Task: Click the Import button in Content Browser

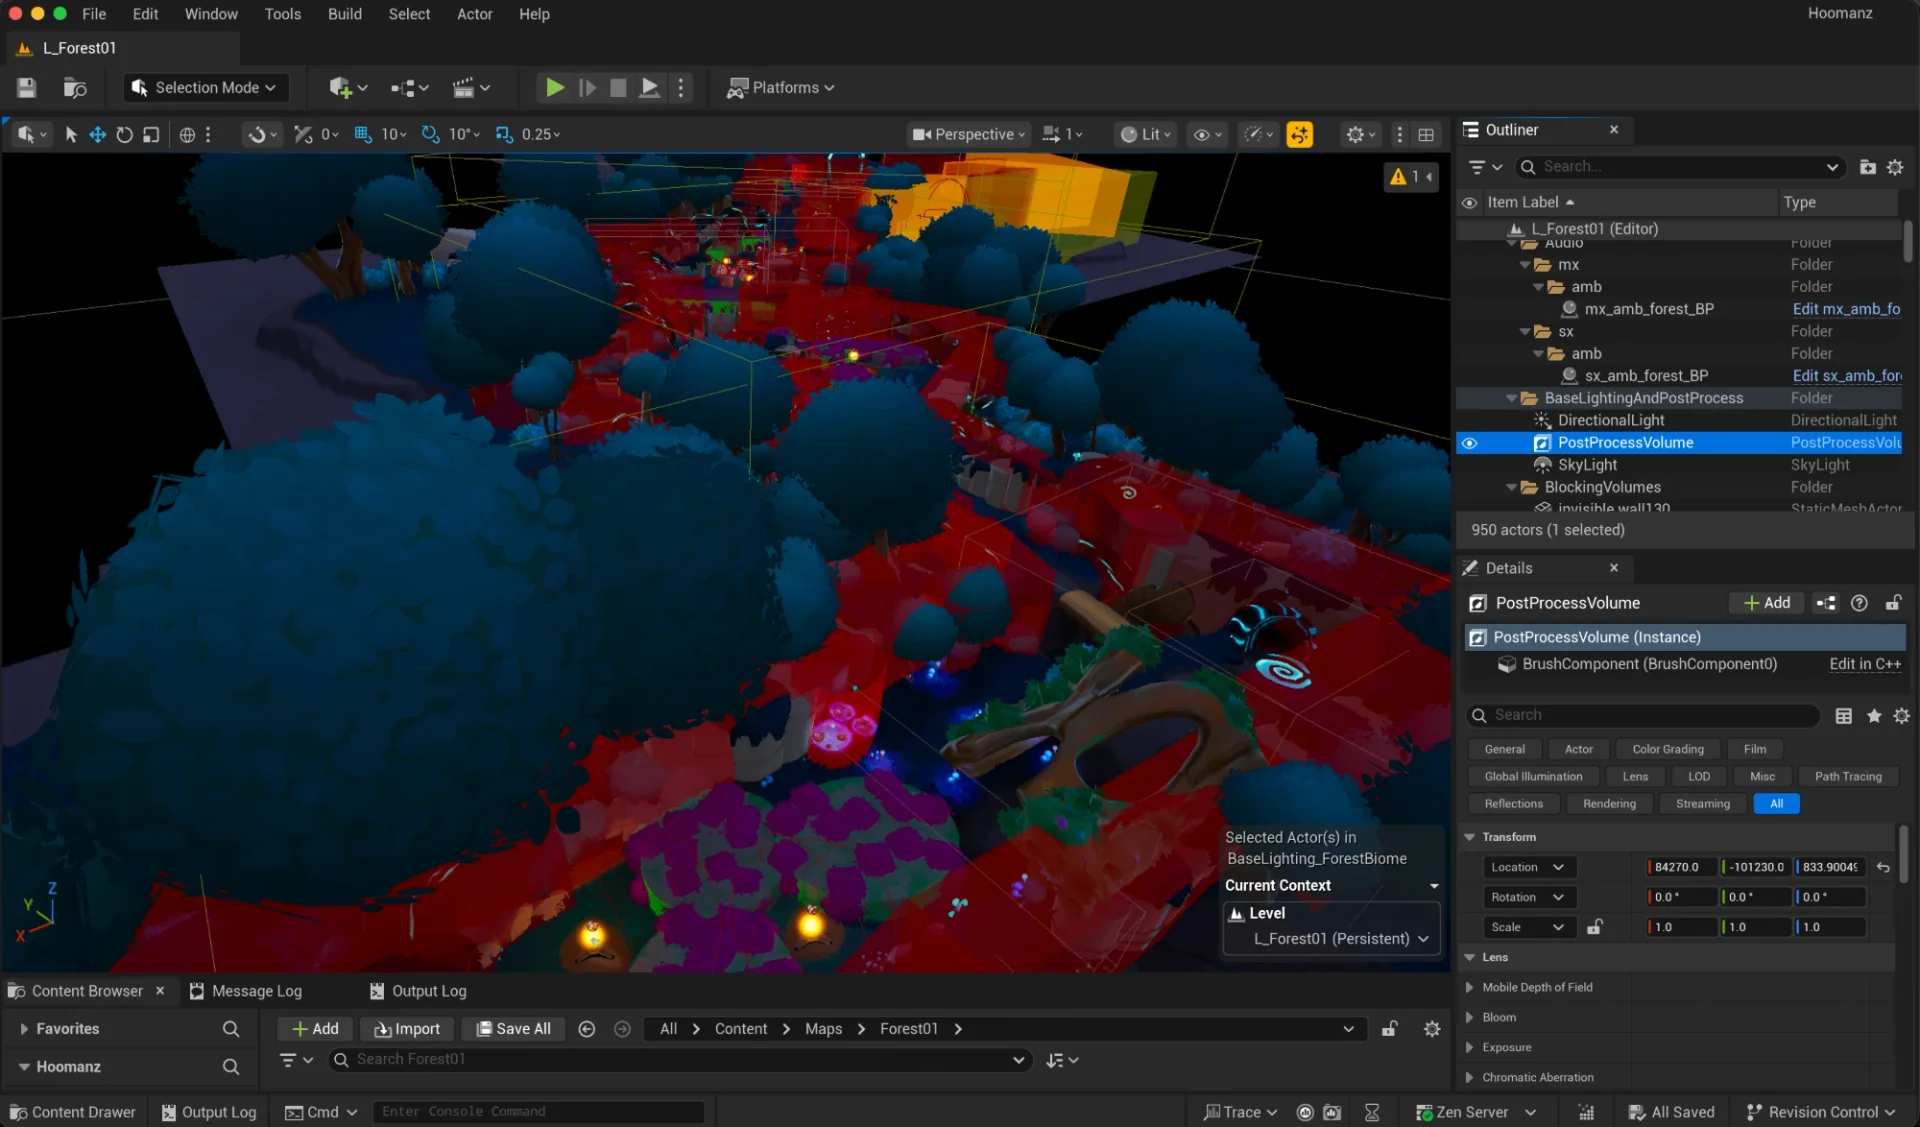Action: (407, 1029)
